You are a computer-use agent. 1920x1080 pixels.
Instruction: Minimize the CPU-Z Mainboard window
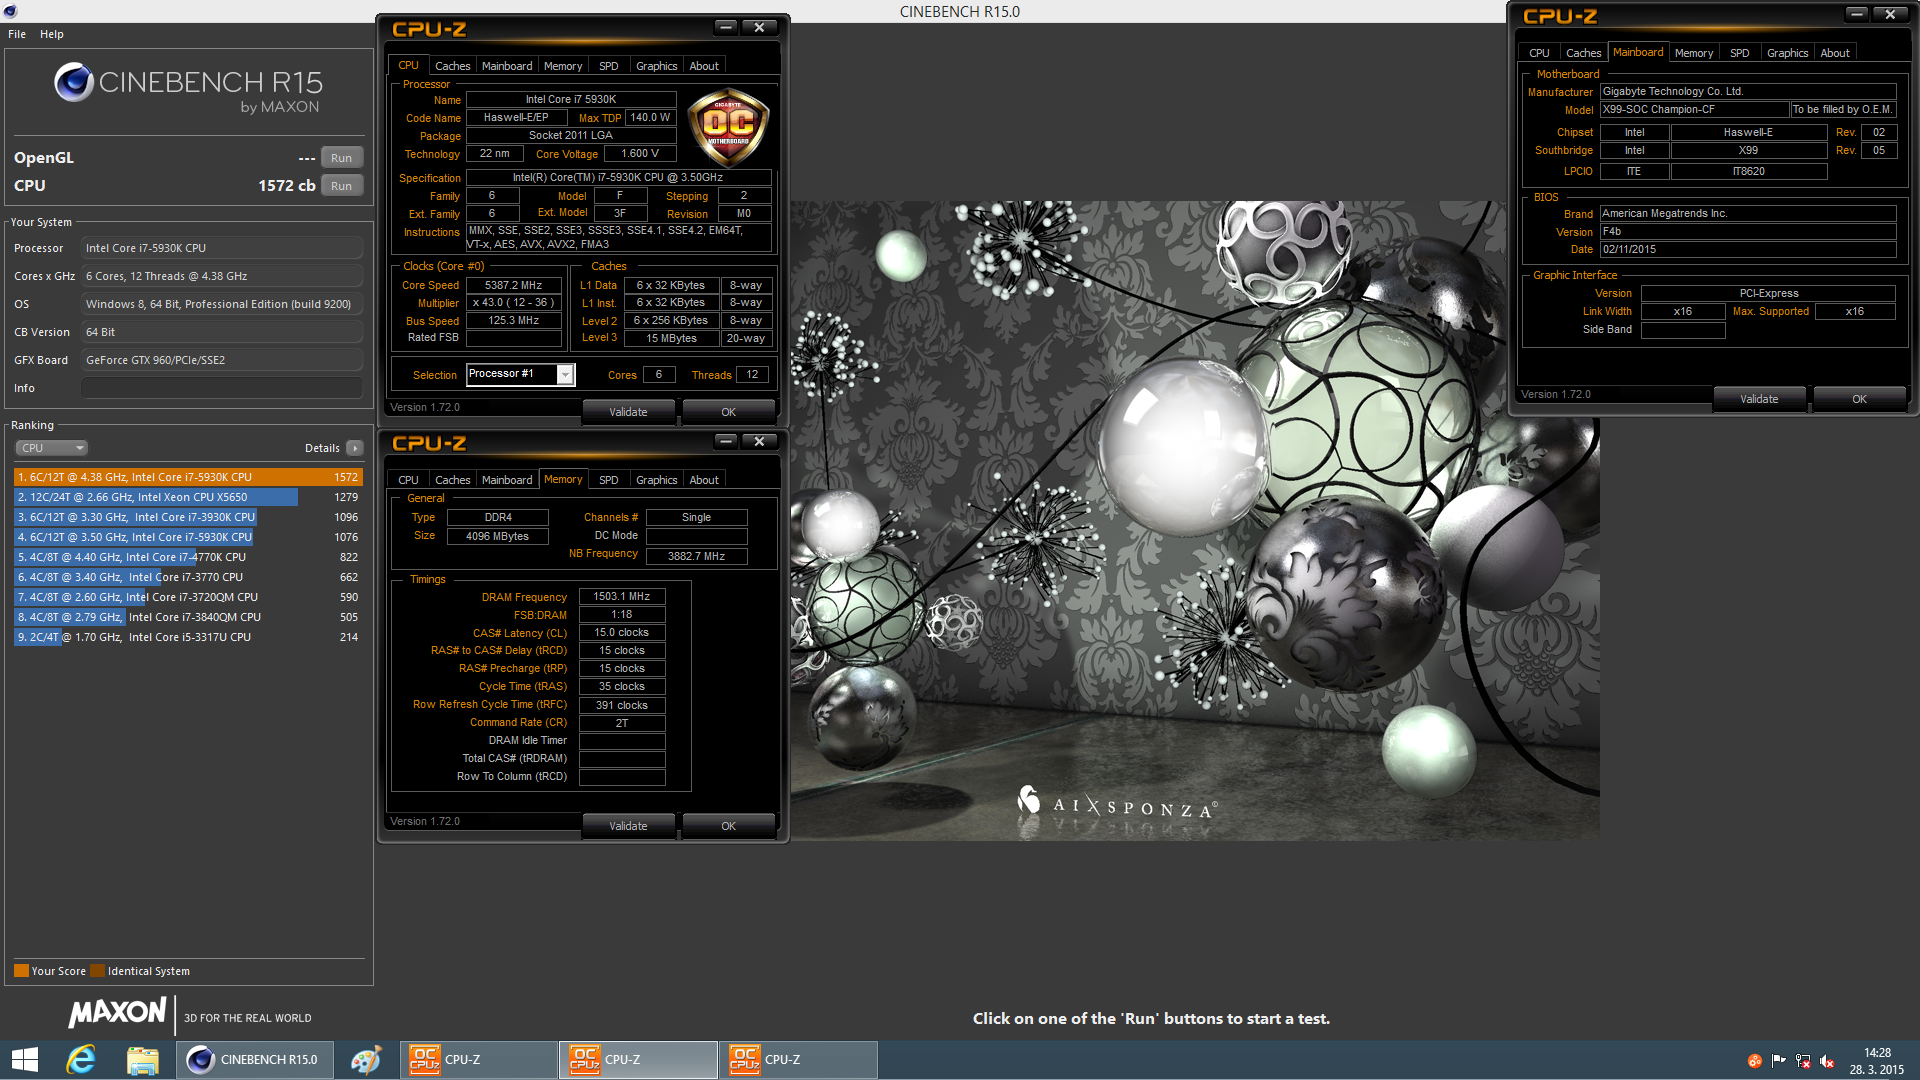point(1857,14)
